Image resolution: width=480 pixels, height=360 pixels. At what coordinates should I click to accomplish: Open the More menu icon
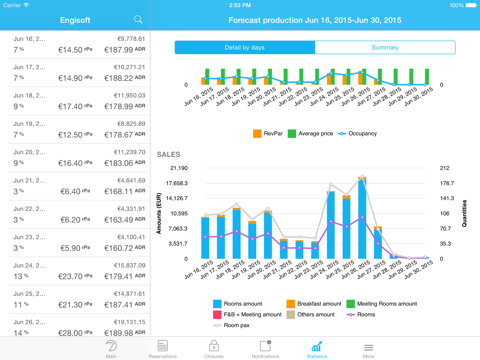368,348
